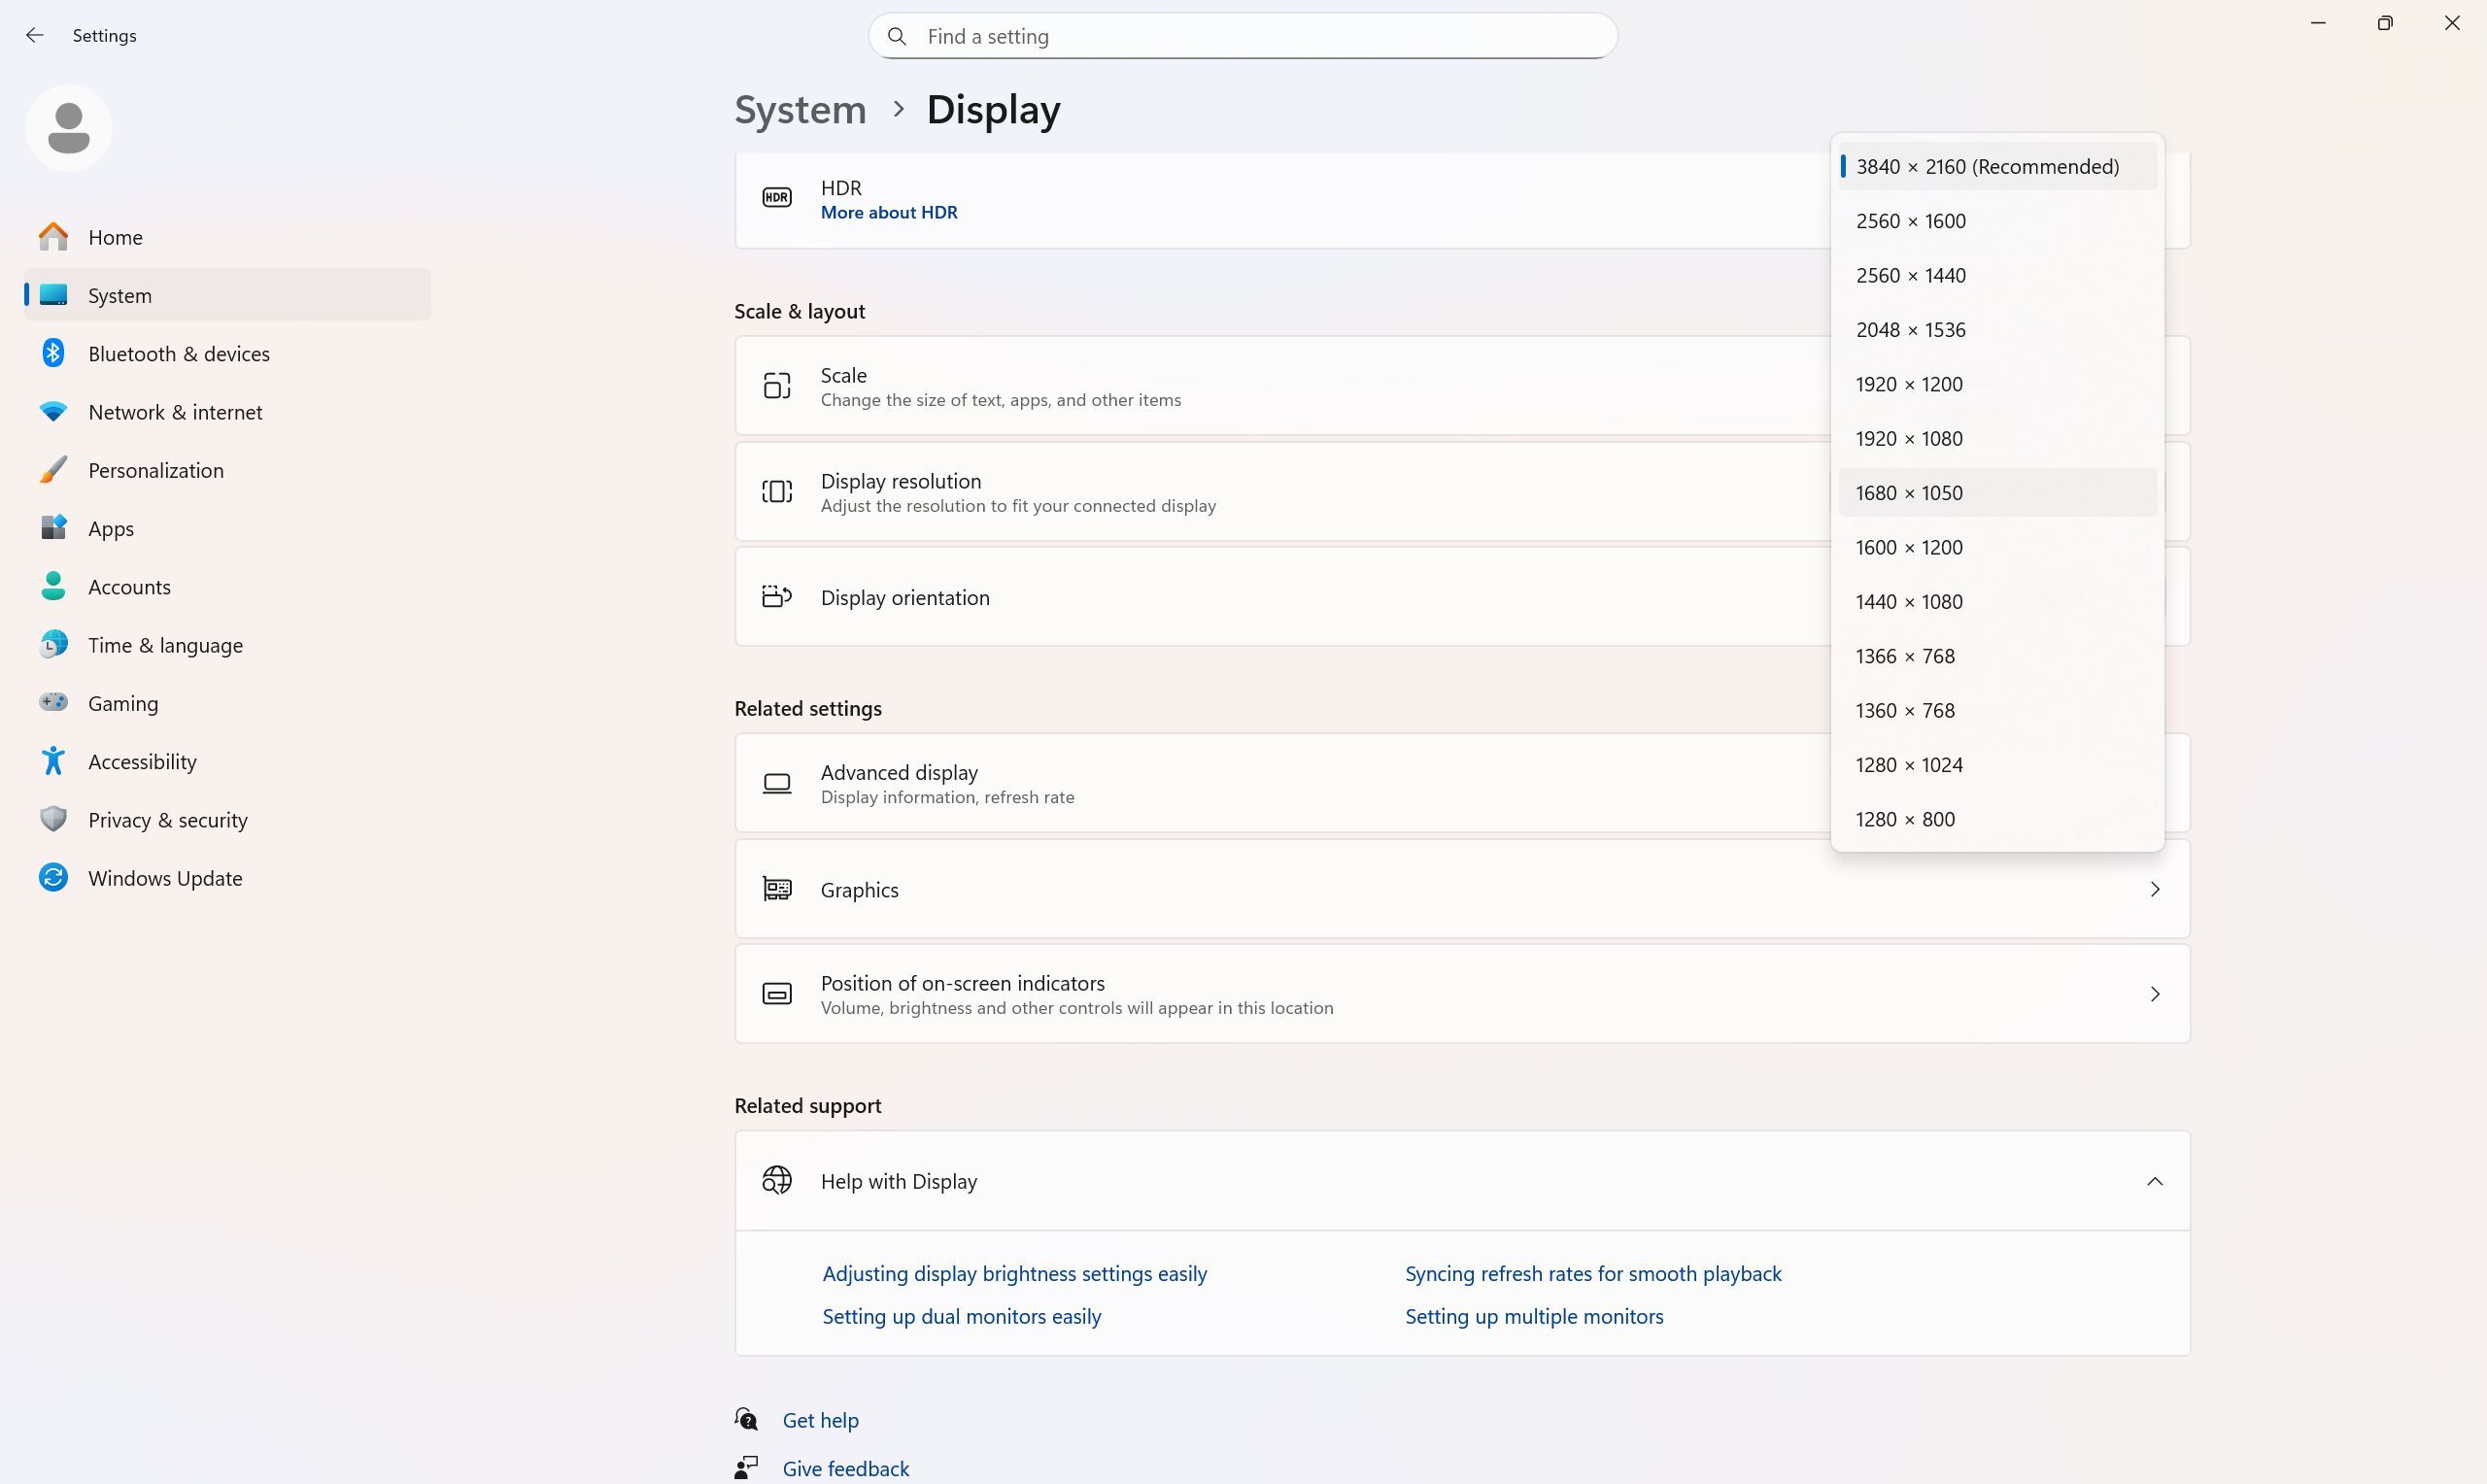Select 3840 × 2160 (Recommended) option
Image resolution: width=2487 pixels, height=1484 pixels.
pos(1986,167)
